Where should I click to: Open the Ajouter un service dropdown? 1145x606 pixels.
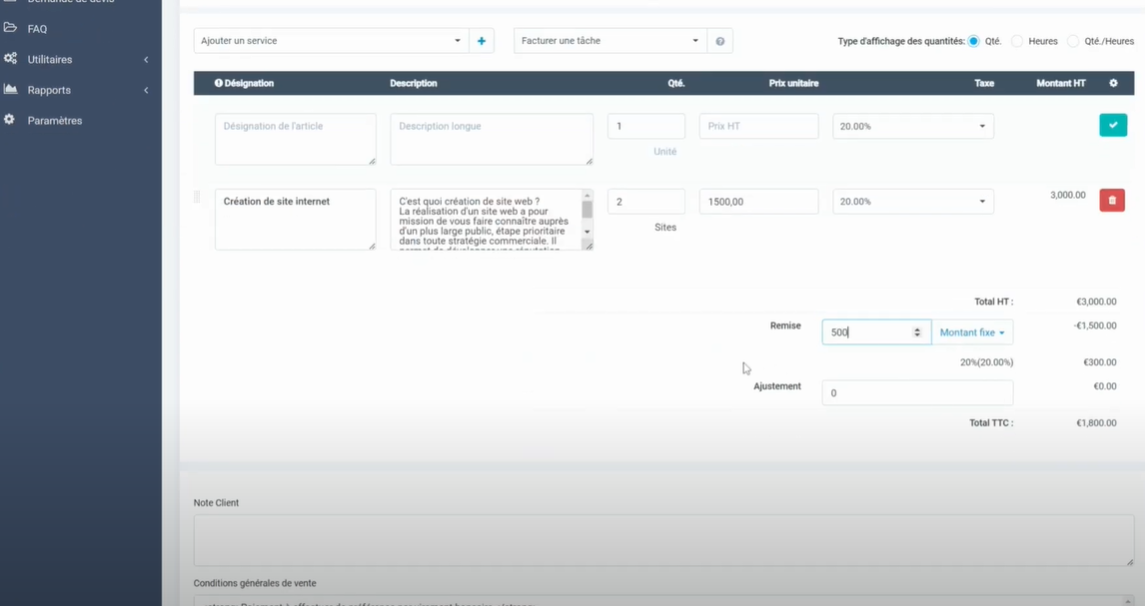pyautogui.click(x=330, y=41)
